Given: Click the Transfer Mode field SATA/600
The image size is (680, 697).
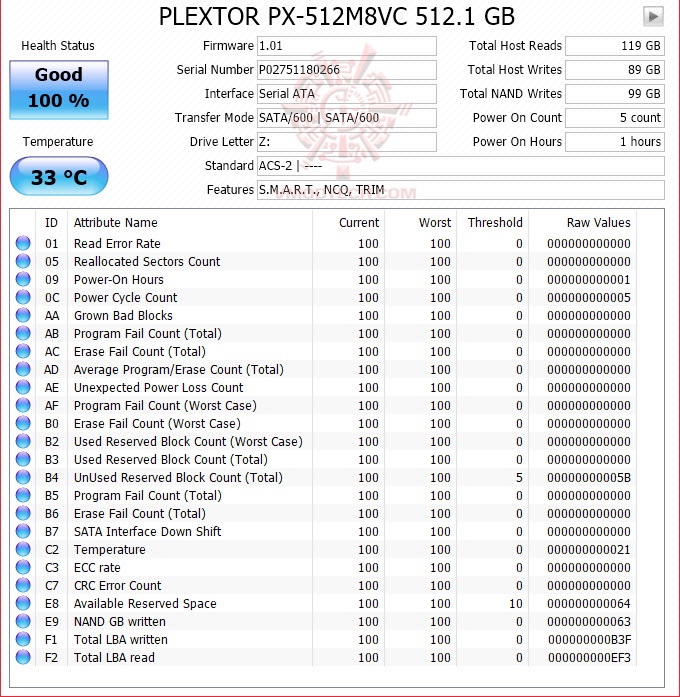Looking at the screenshot, I should pos(347,118).
